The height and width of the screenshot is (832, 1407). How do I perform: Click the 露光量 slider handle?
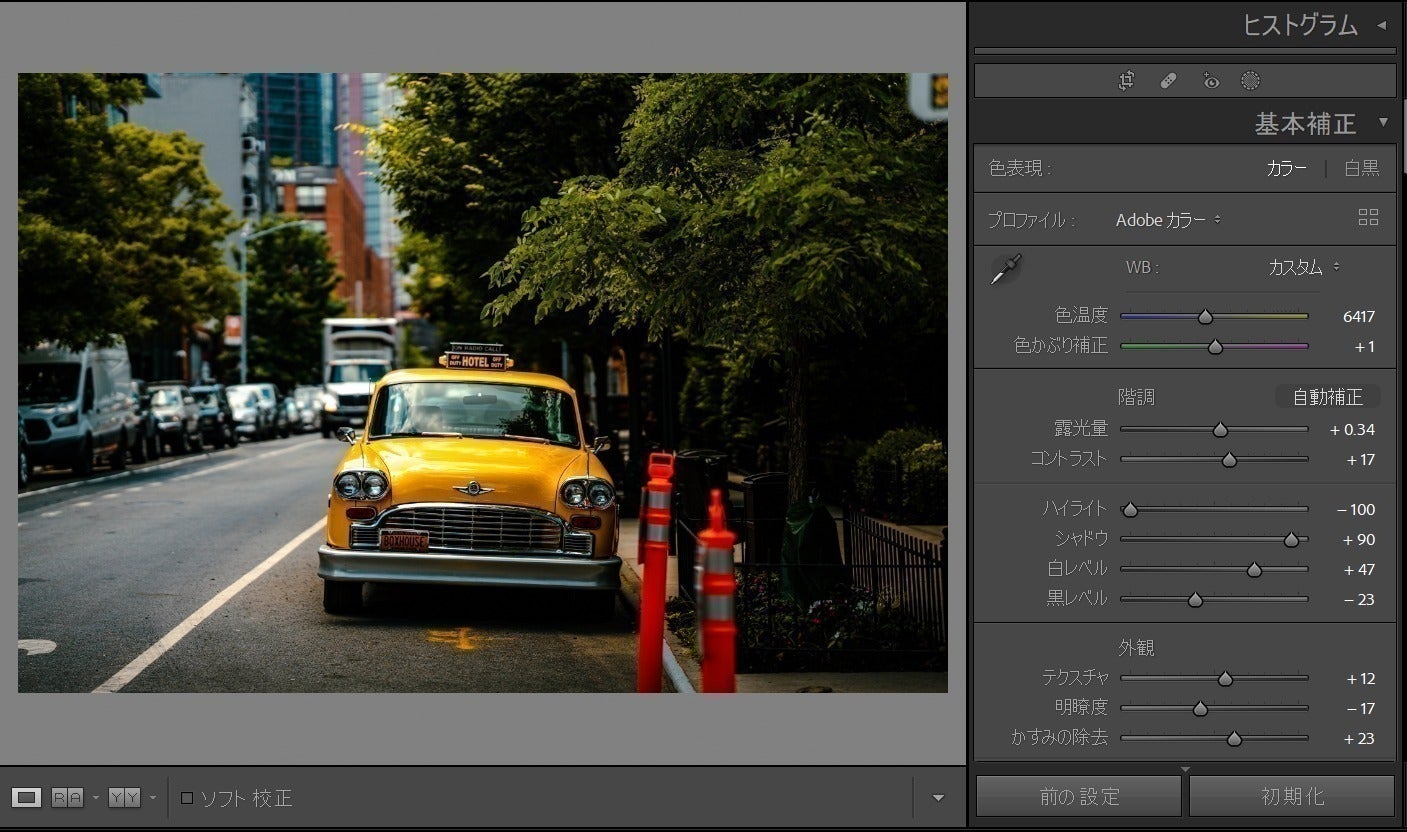[x=1220, y=430]
